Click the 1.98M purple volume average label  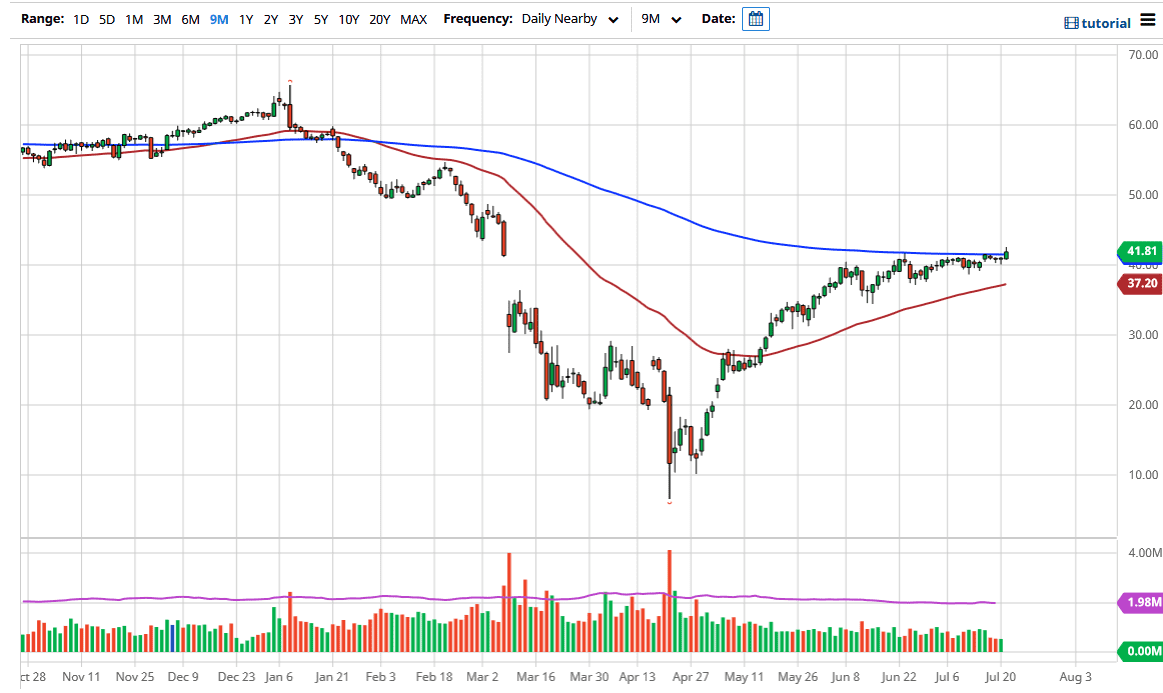pyautogui.click(x=1141, y=602)
